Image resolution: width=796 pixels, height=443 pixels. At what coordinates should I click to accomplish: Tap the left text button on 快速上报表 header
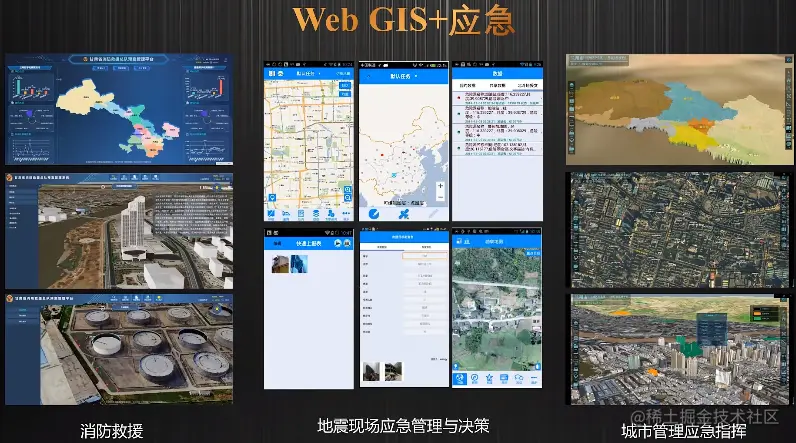[x=277, y=244]
